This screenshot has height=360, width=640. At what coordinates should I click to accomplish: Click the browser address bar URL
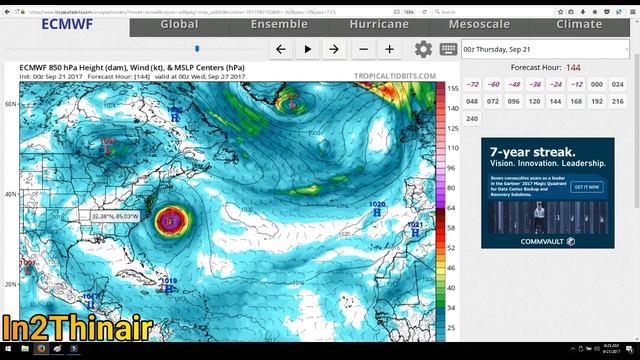tap(182, 12)
